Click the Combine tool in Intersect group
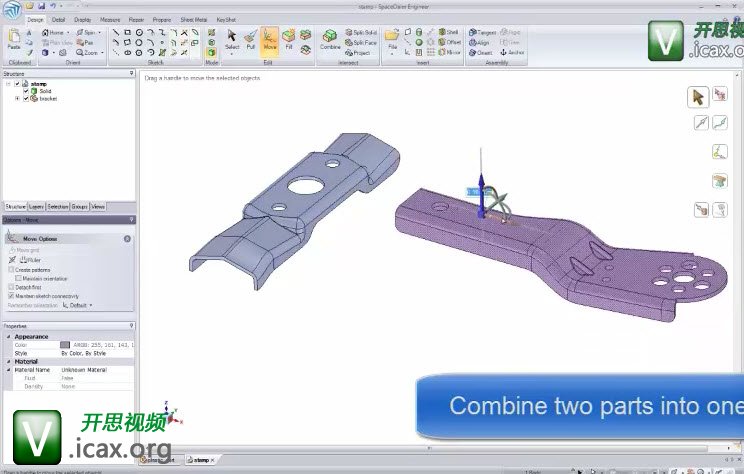This screenshot has width=744, height=474. (330, 39)
